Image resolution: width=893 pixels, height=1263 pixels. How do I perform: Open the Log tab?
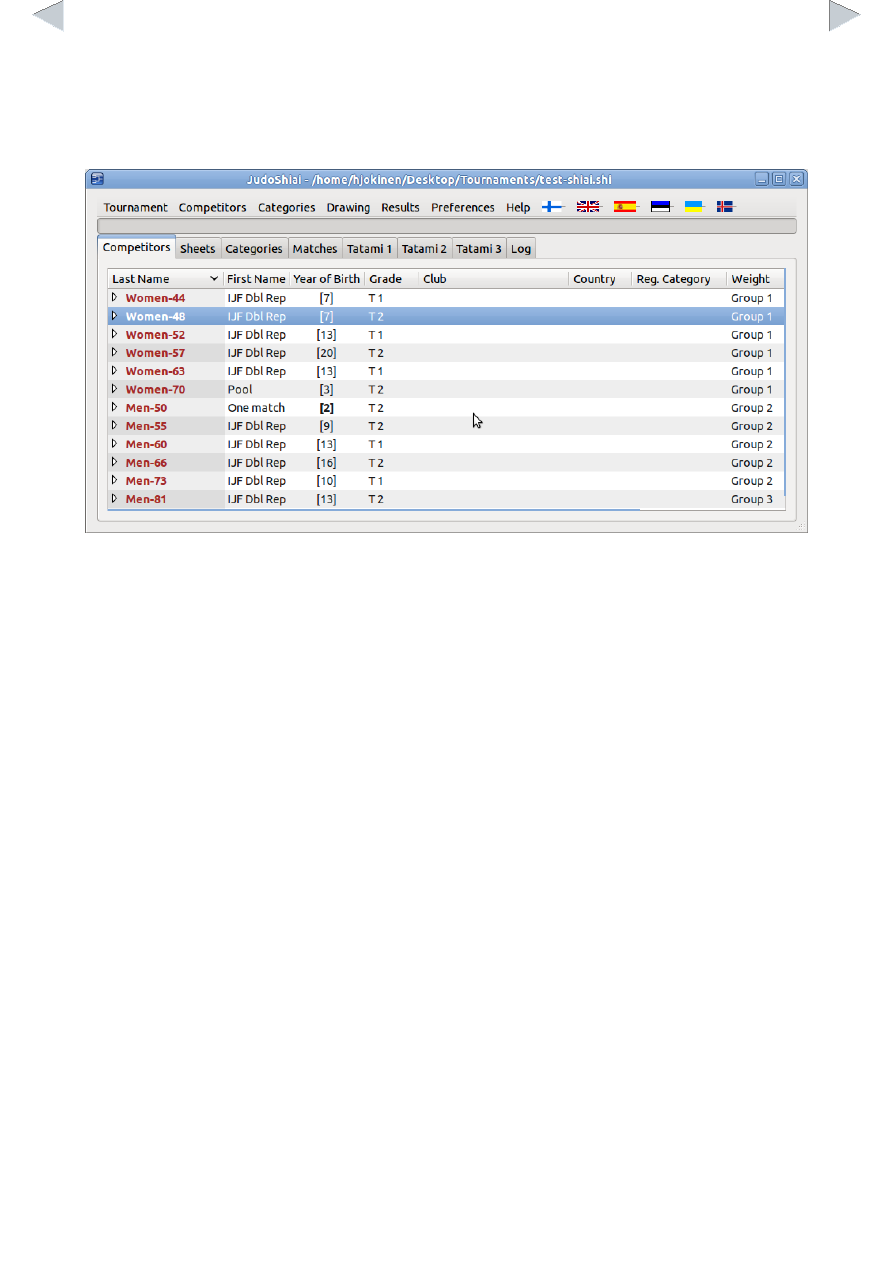click(521, 249)
